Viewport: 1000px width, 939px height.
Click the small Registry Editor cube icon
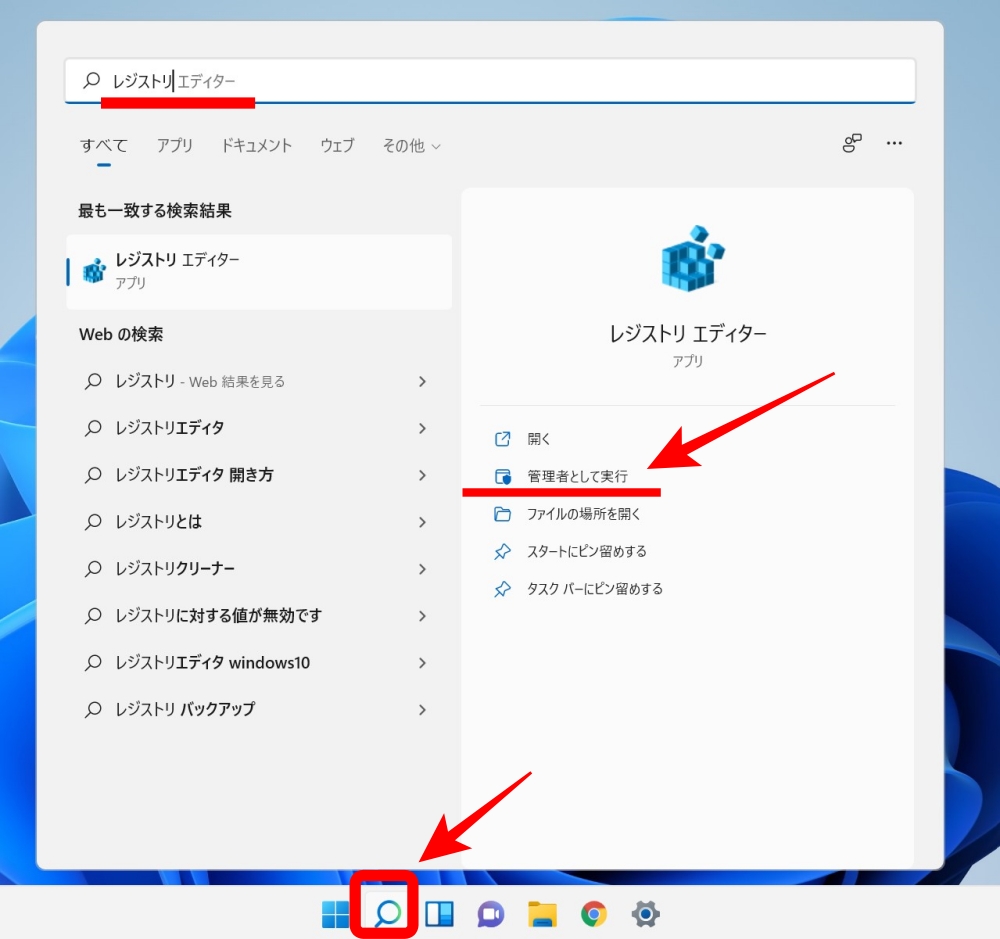[94, 271]
